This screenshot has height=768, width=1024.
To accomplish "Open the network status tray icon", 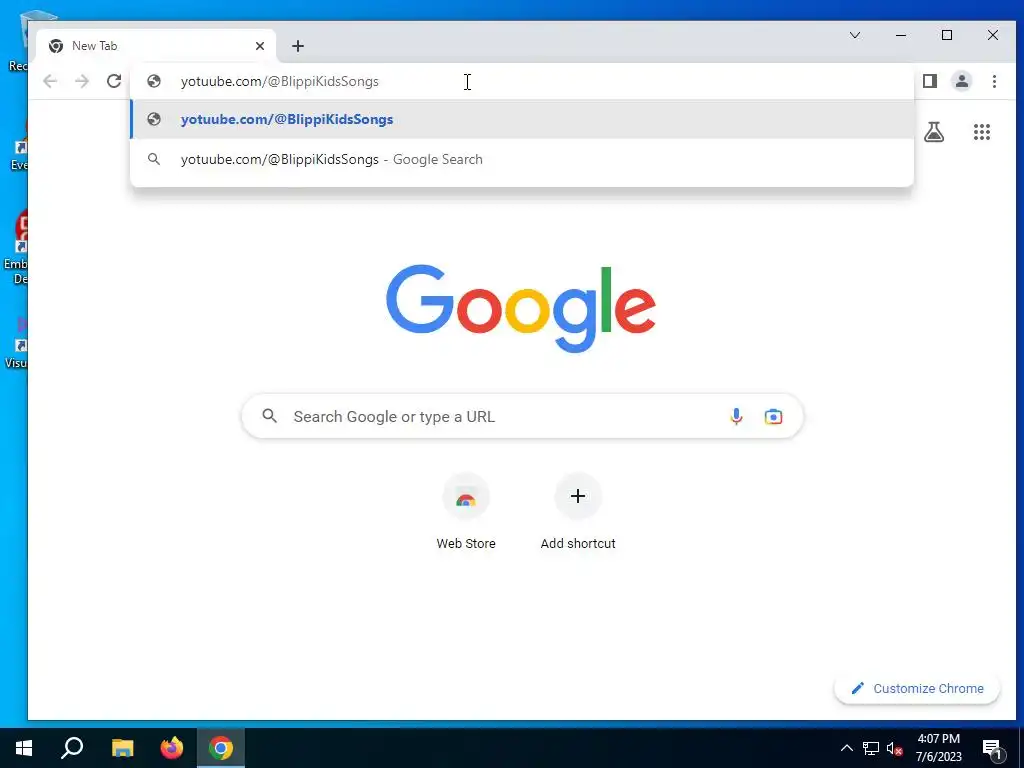I will pos(871,748).
